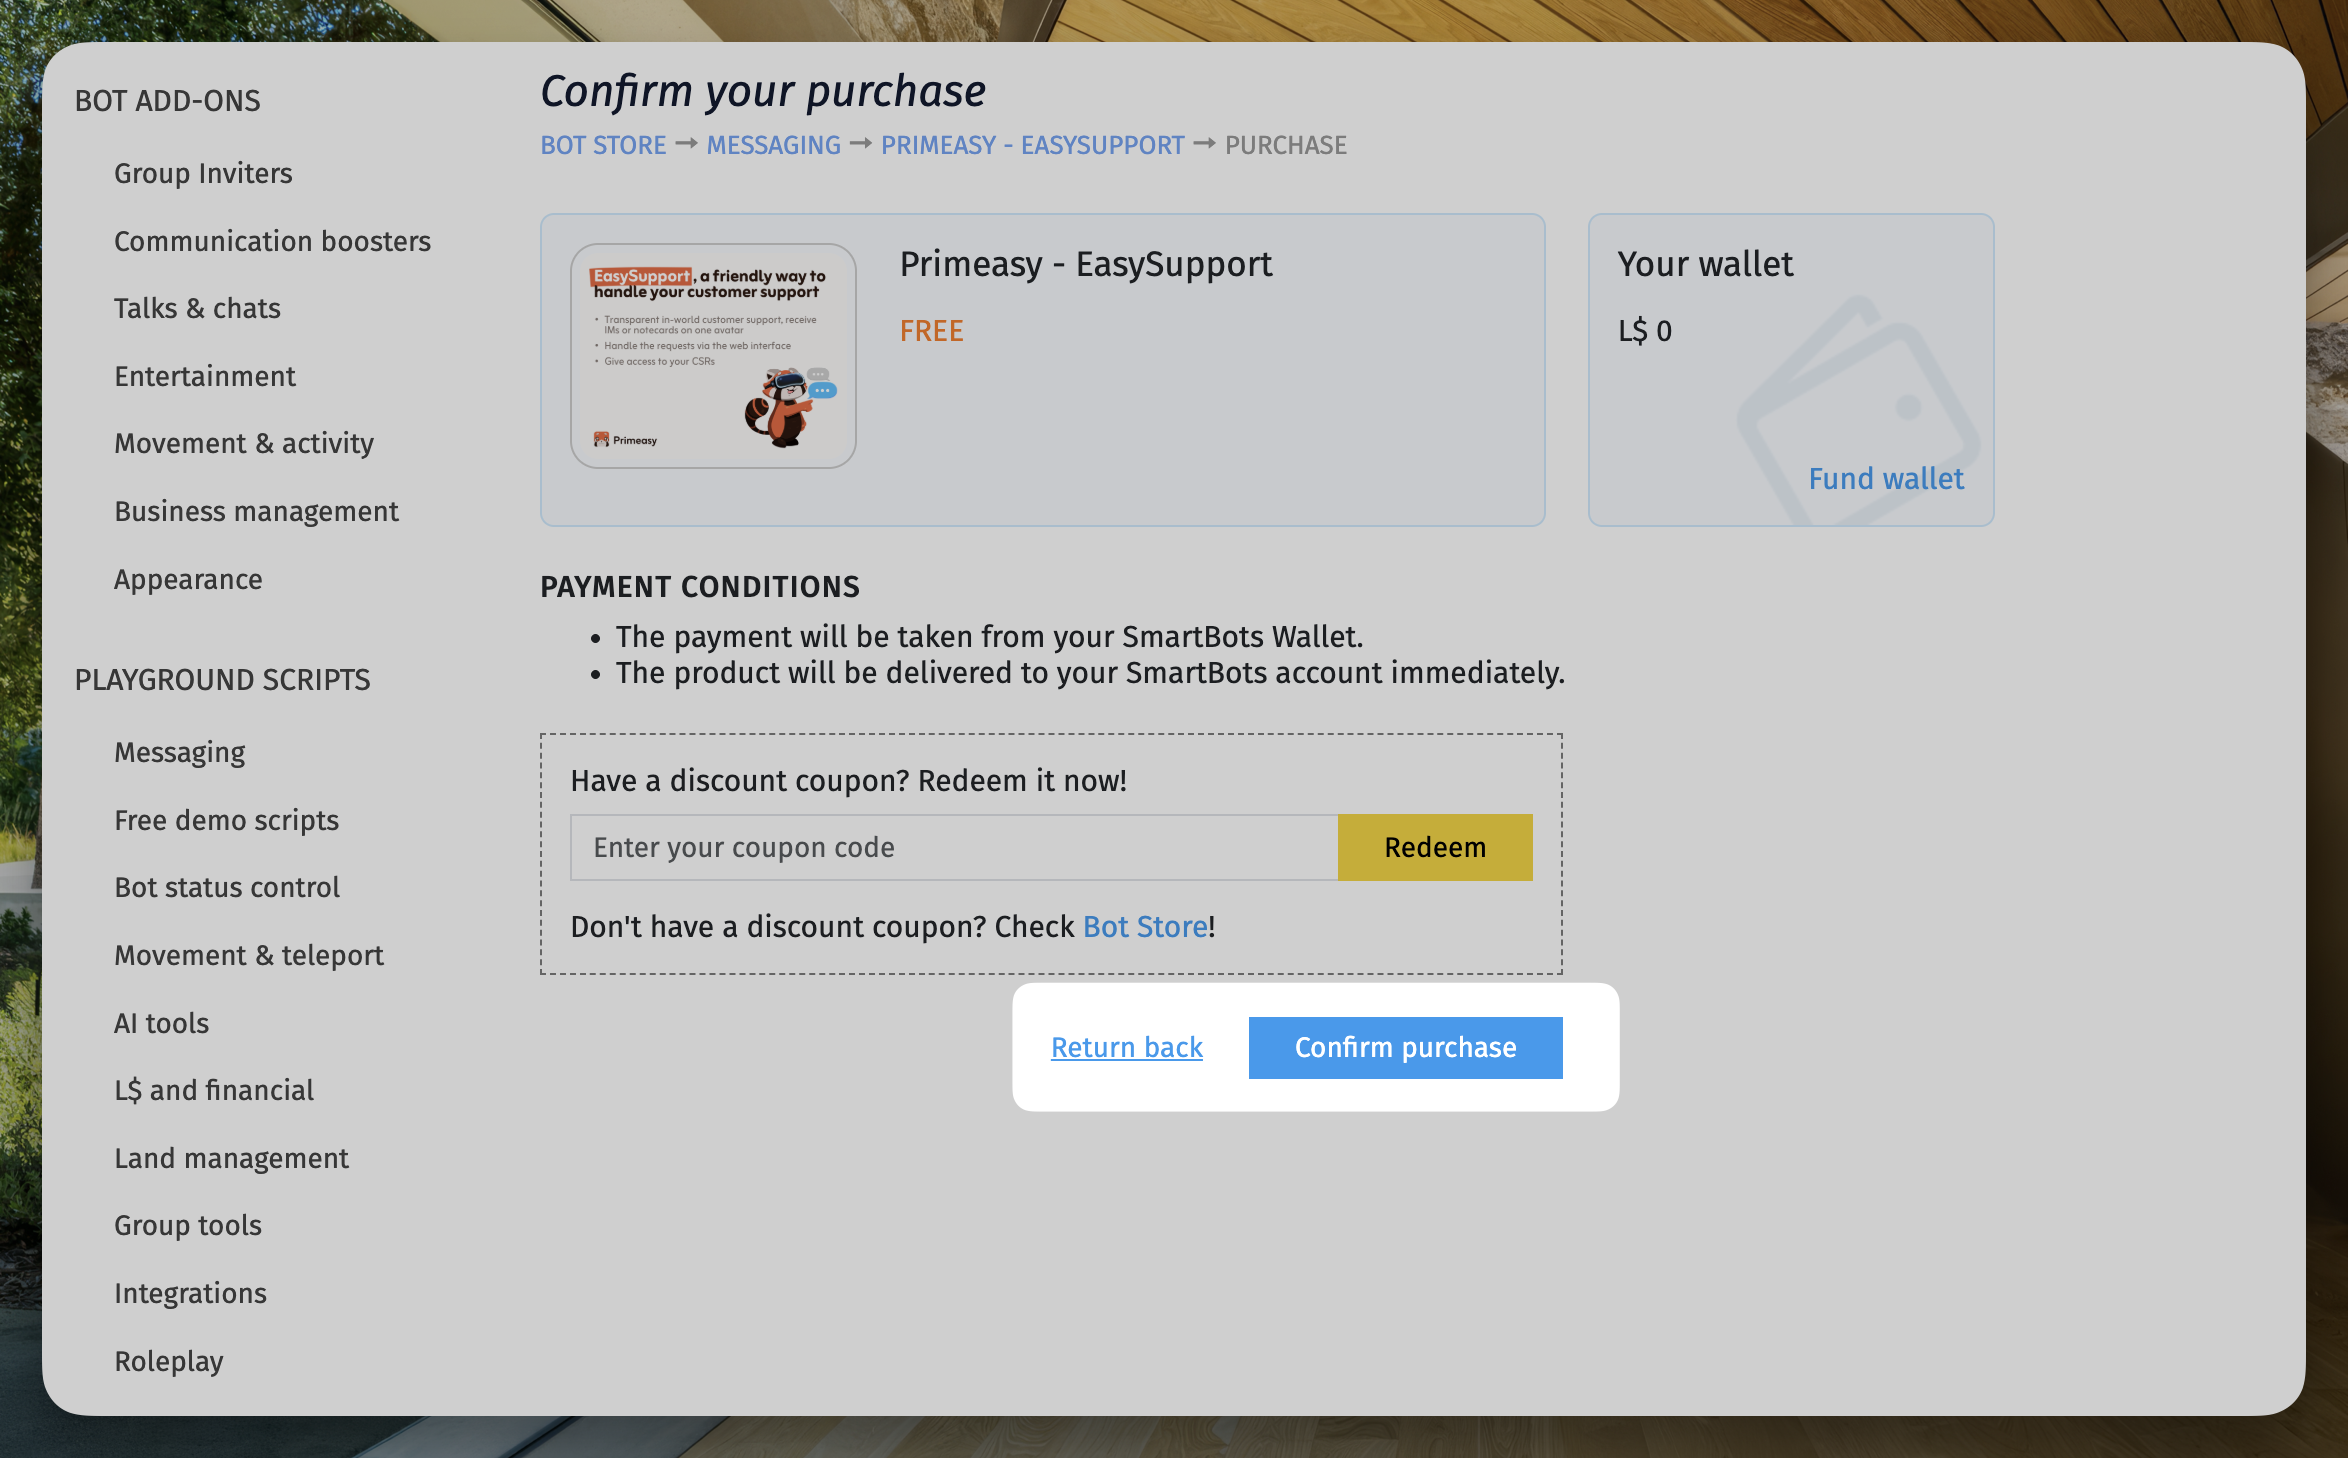Open AI tools sidebar item

pos(161,1024)
